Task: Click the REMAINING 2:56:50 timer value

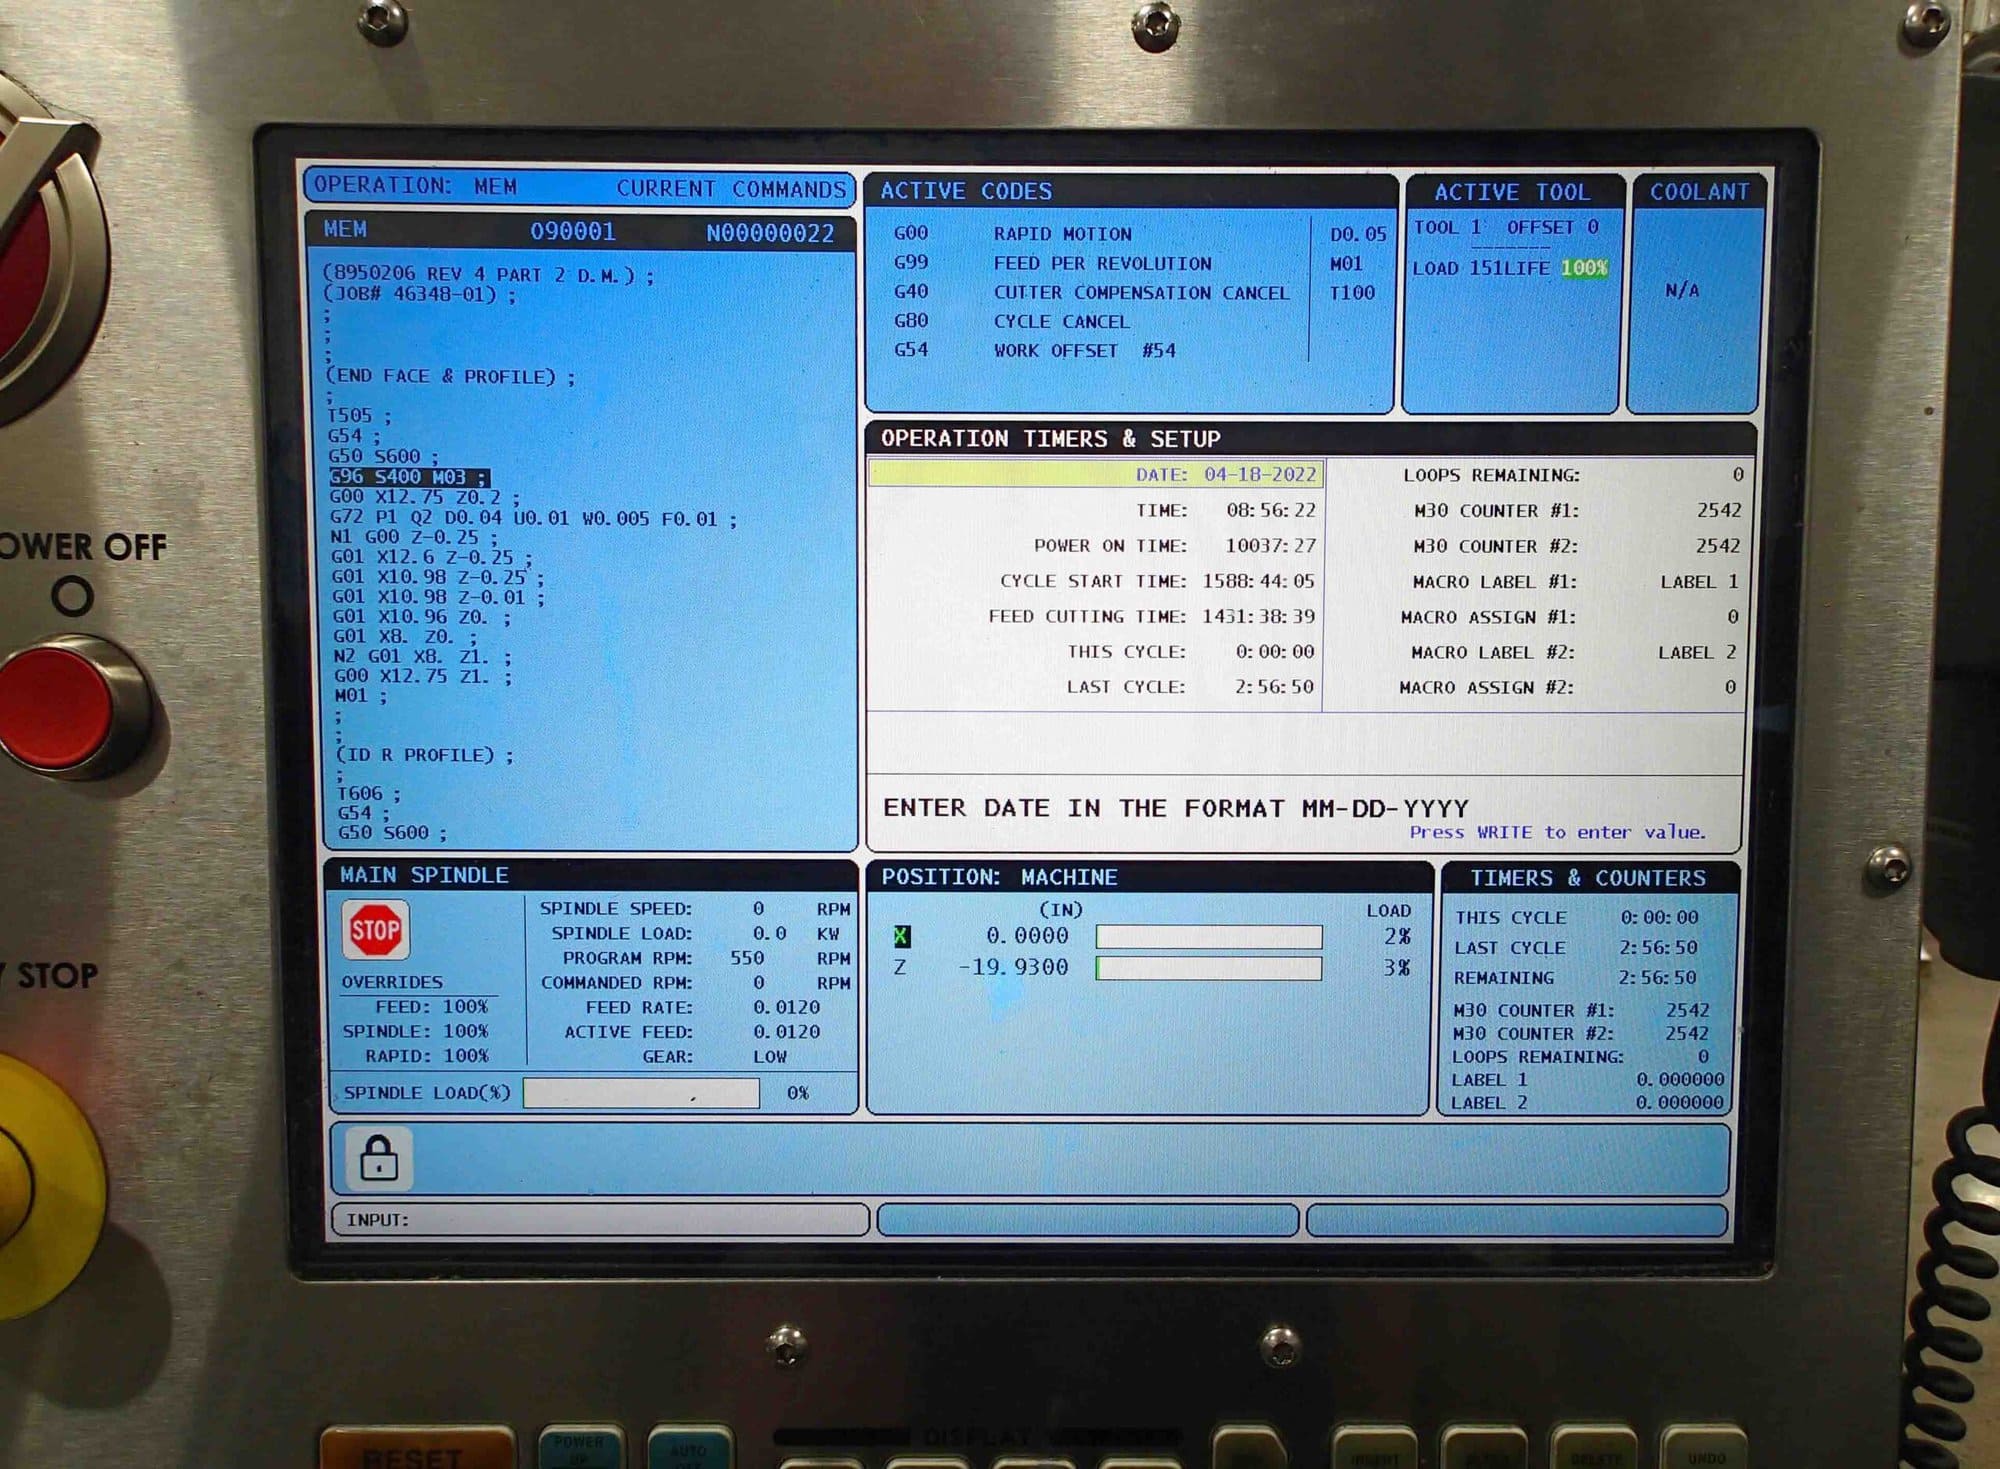Action: click(x=1658, y=978)
